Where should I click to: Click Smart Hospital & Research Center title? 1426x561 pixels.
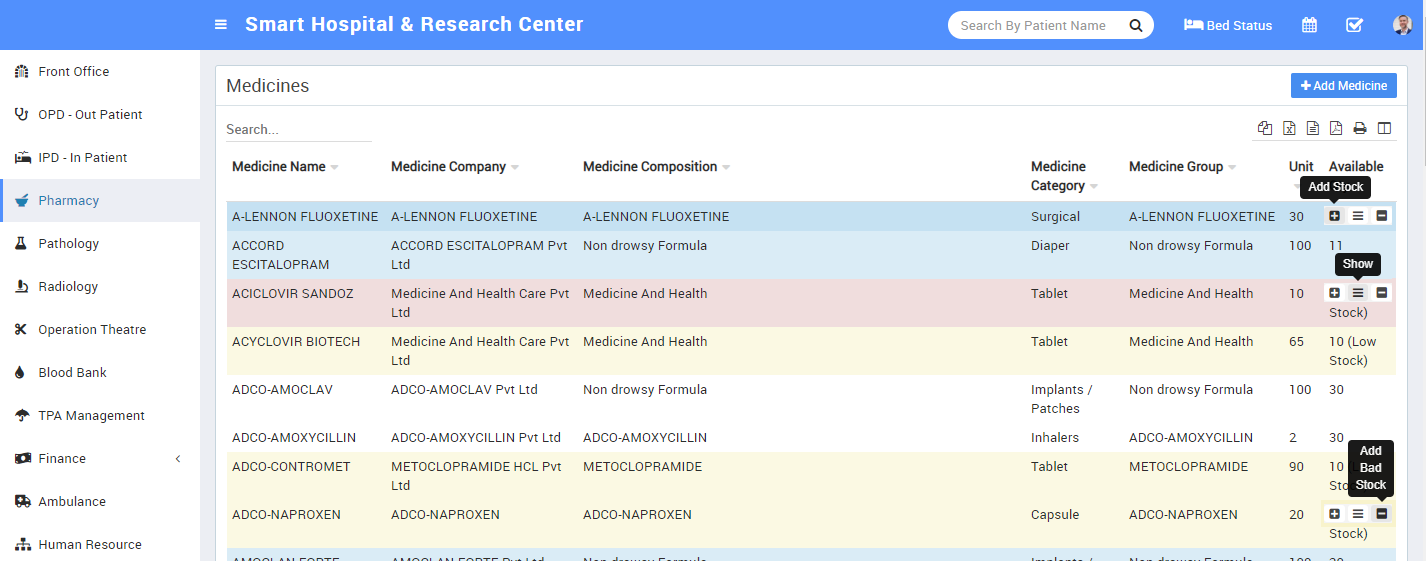click(414, 24)
